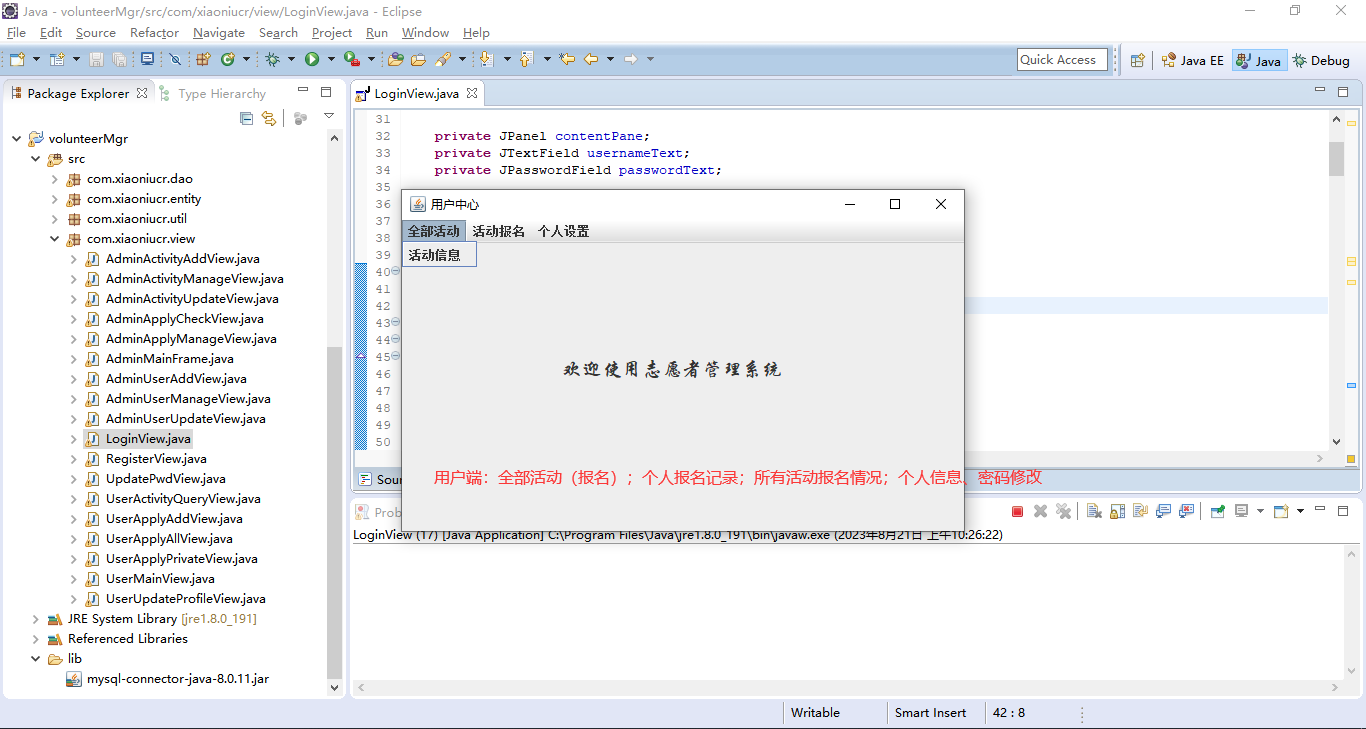Select 个人设置 menu in 用户中心 window
Image resolution: width=1366 pixels, height=729 pixels.
tap(564, 231)
